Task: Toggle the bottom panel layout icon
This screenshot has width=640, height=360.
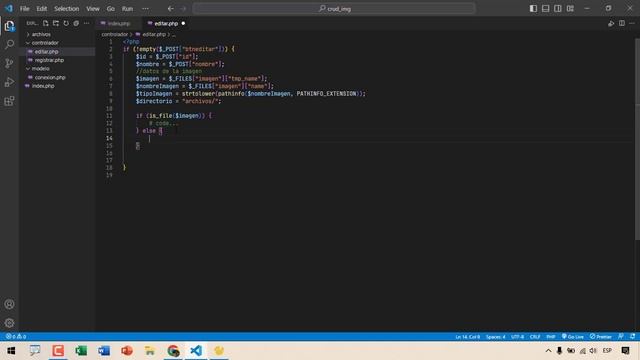Action: (545, 9)
